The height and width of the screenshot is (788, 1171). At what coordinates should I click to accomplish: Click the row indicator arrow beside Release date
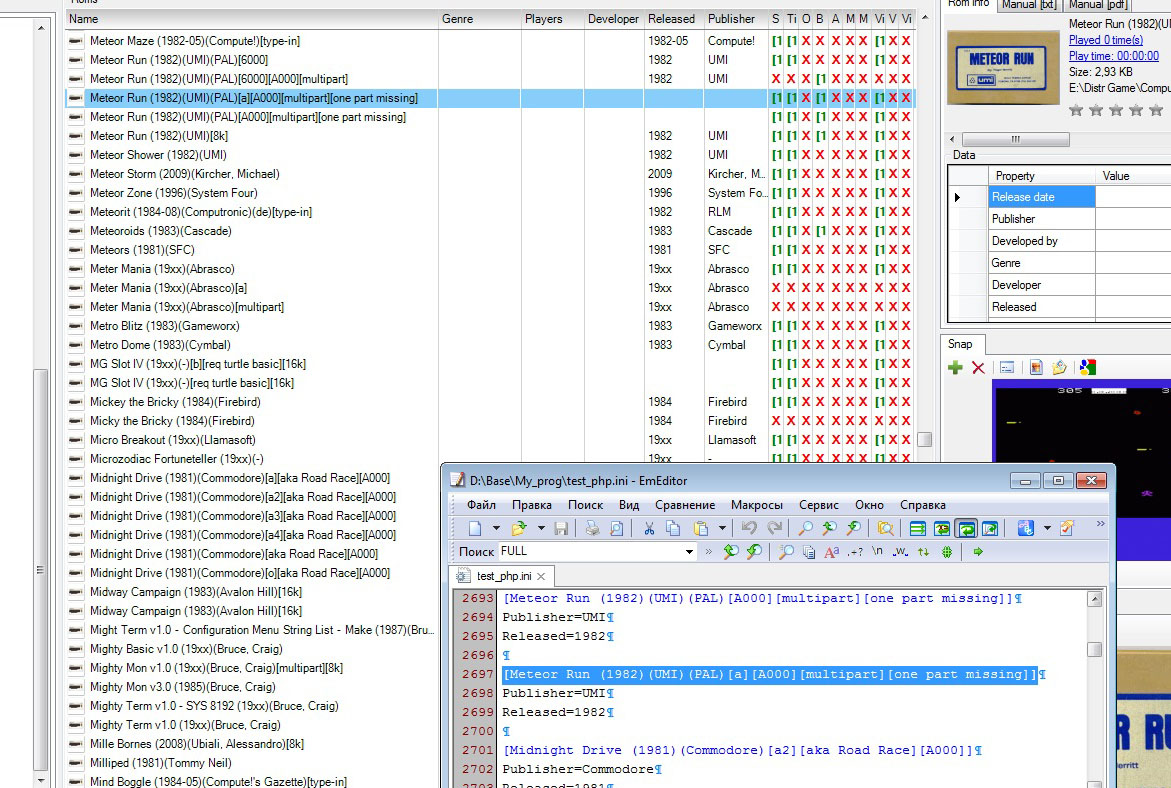[958, 197]
